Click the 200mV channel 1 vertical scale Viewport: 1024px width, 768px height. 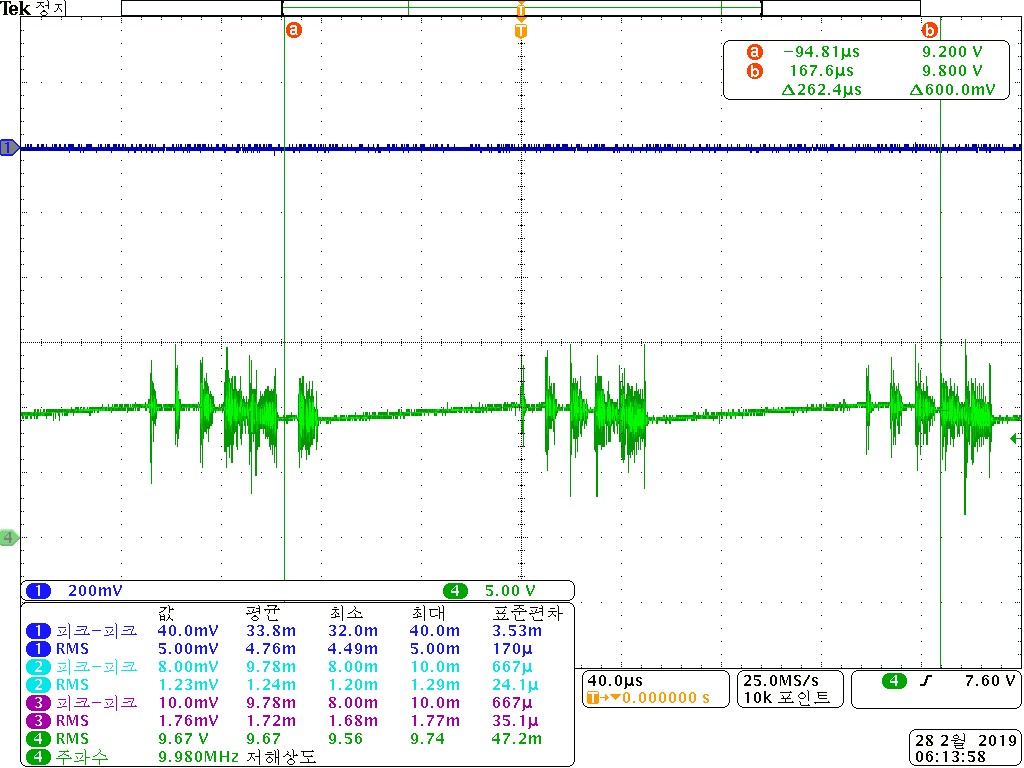pyautogui.click(x=95, y=591)
